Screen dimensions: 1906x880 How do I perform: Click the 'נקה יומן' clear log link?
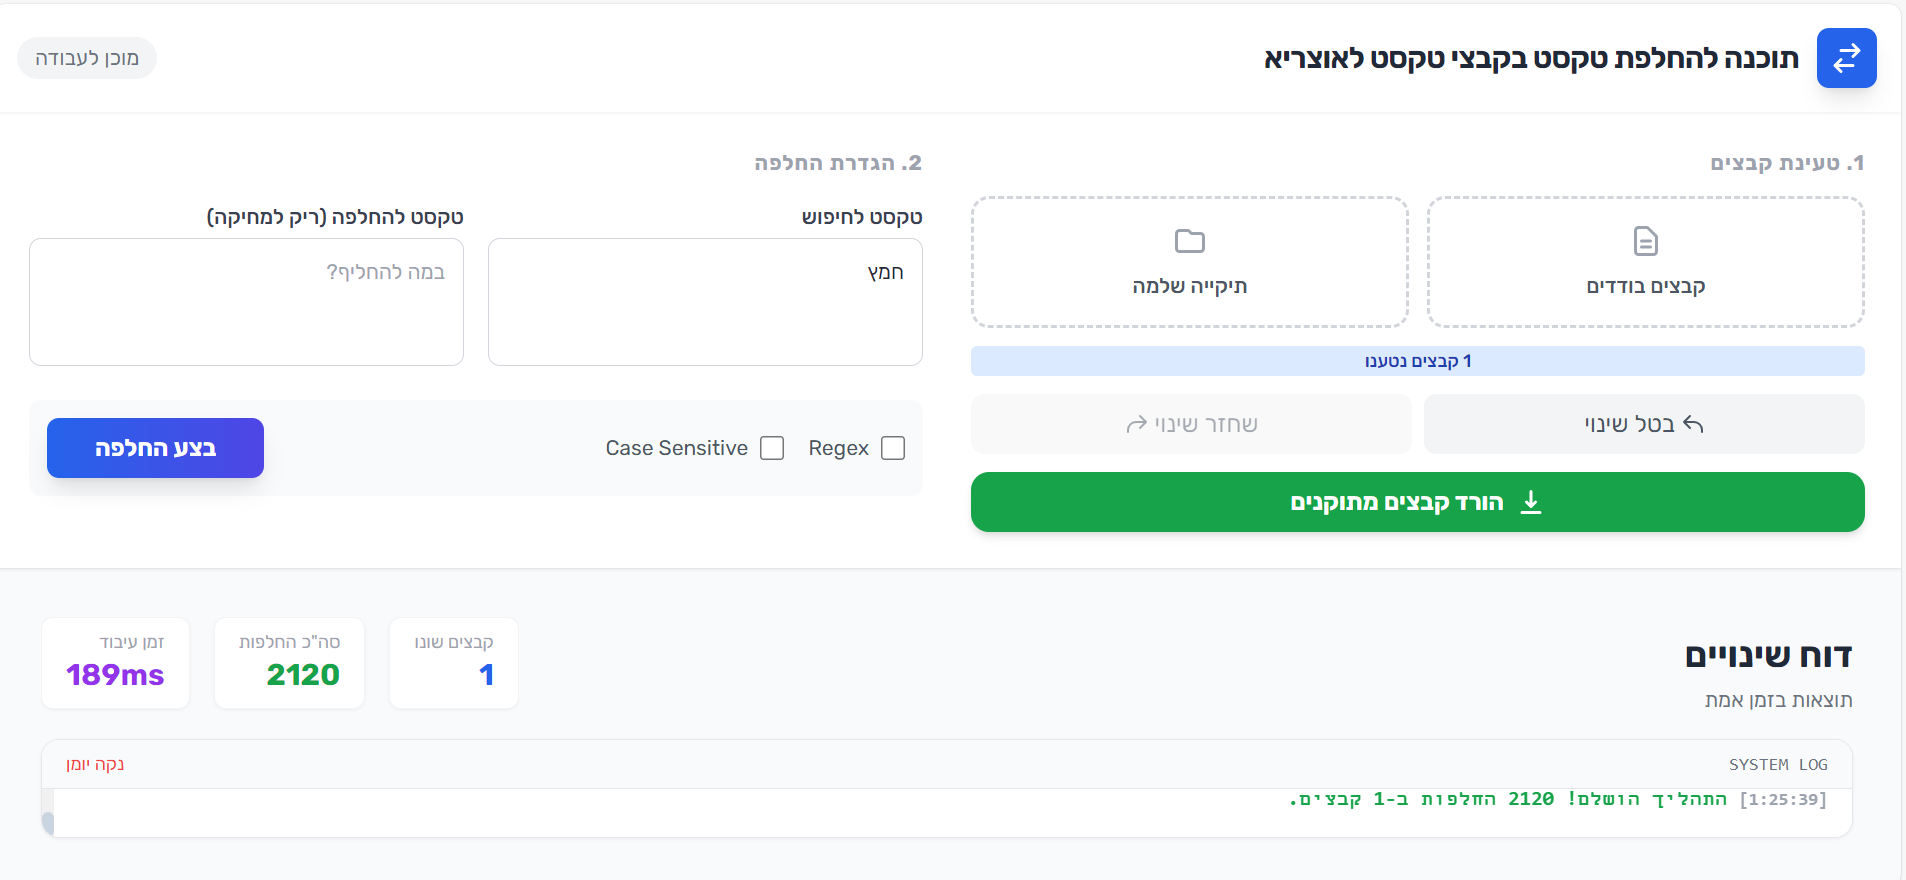(x=95, y=764)
